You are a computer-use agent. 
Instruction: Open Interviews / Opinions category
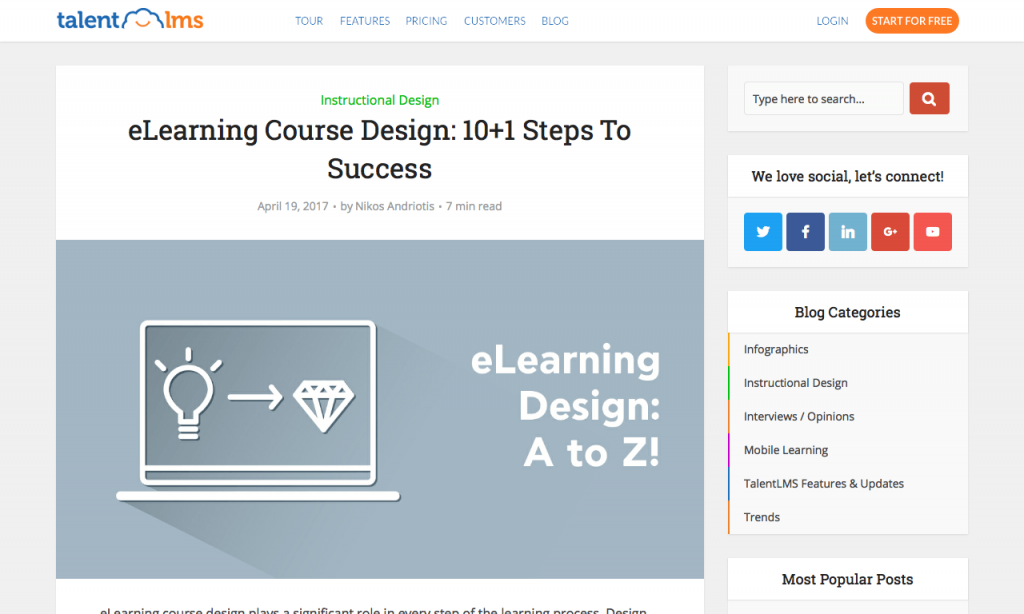point(798,416)
